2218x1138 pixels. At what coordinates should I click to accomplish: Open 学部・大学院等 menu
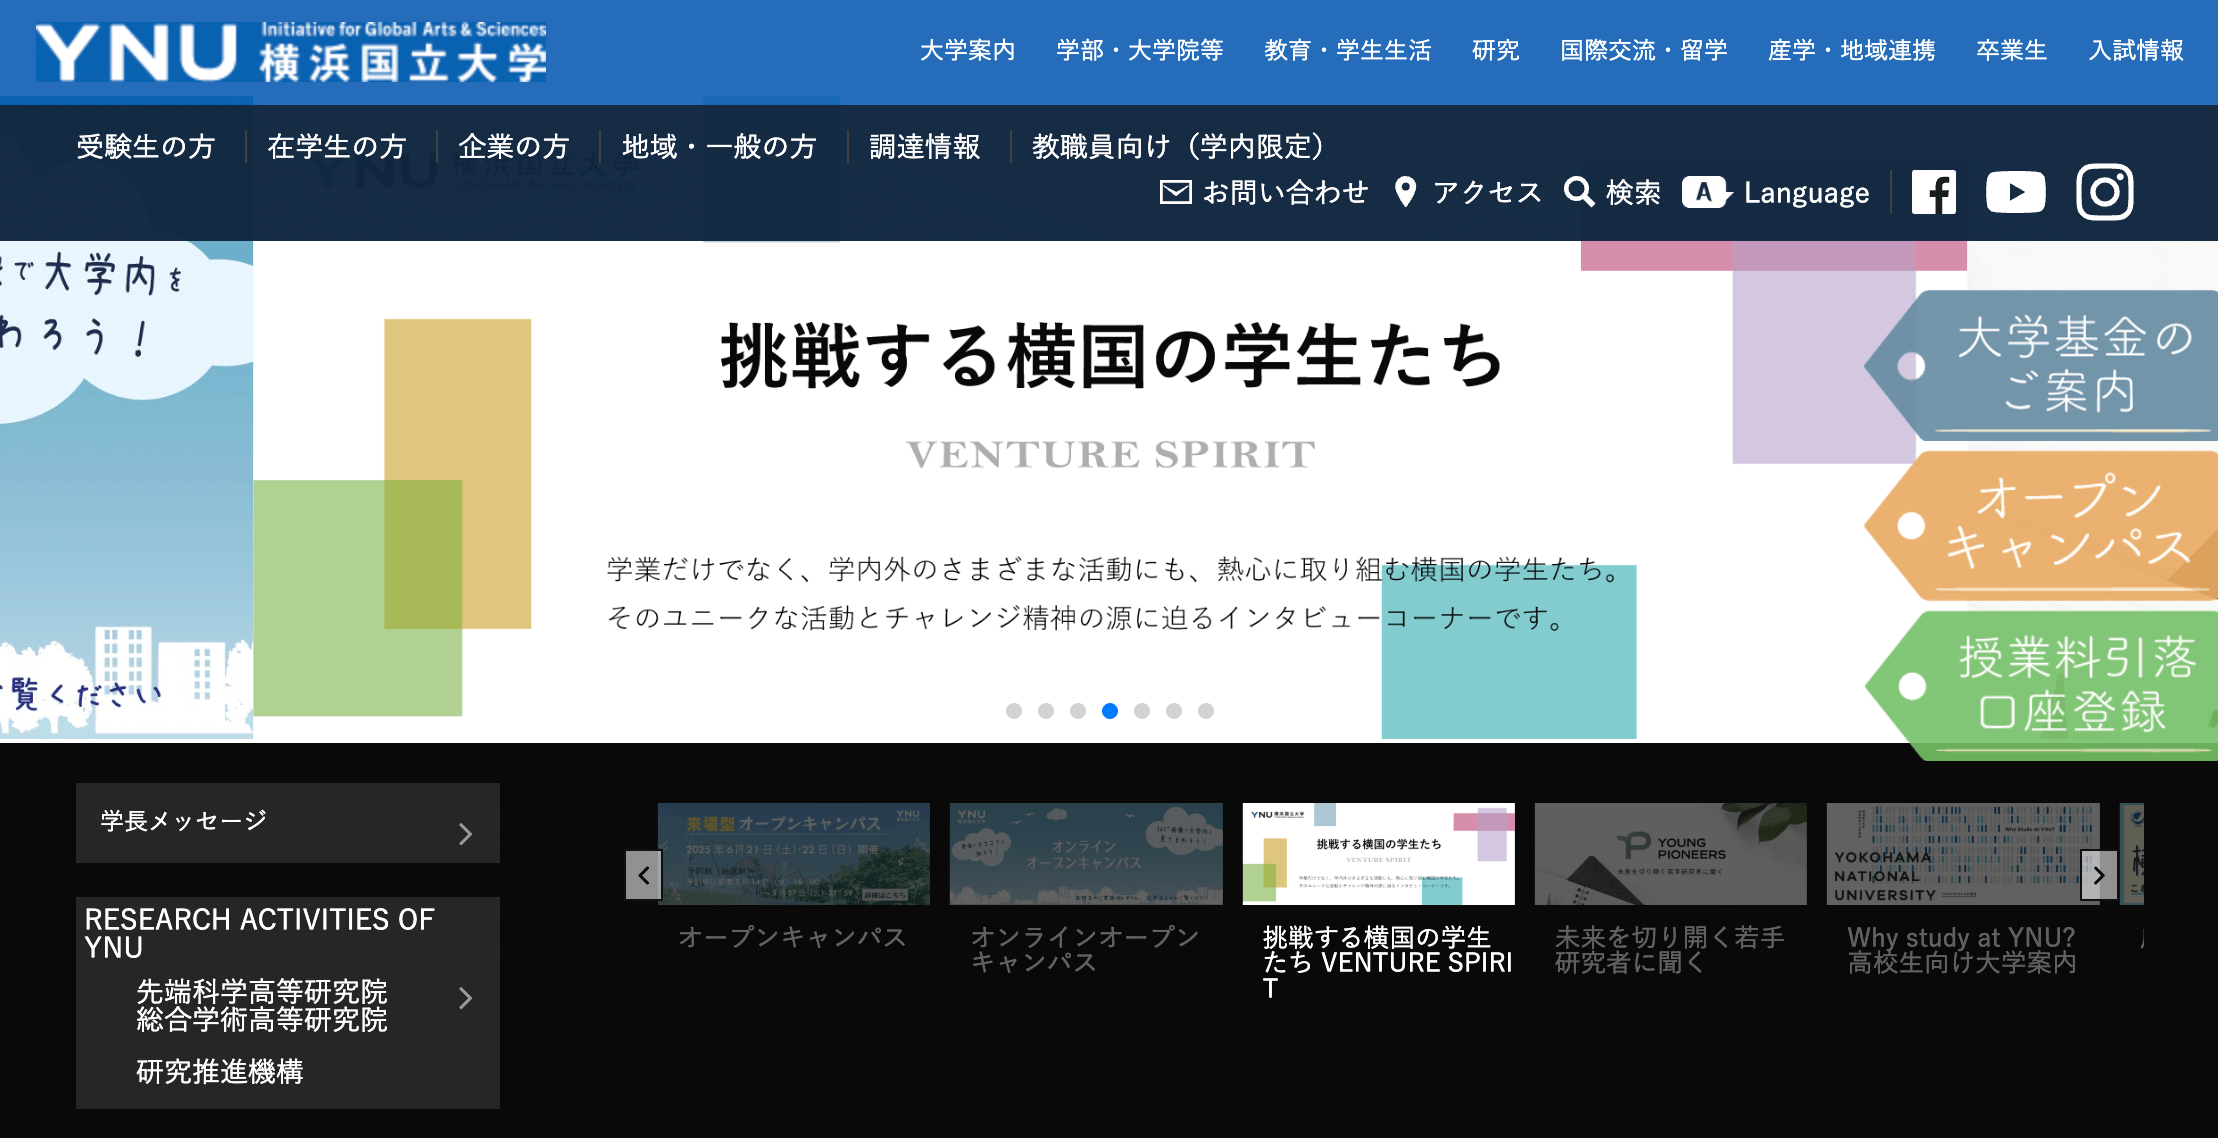(1140, 50)
